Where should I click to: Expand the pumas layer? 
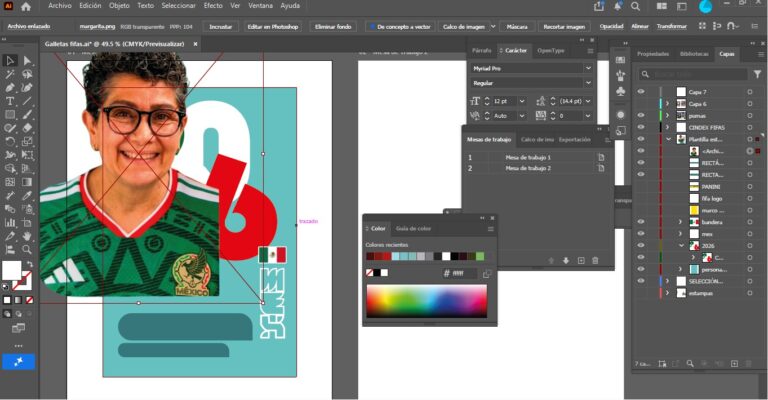667,116
